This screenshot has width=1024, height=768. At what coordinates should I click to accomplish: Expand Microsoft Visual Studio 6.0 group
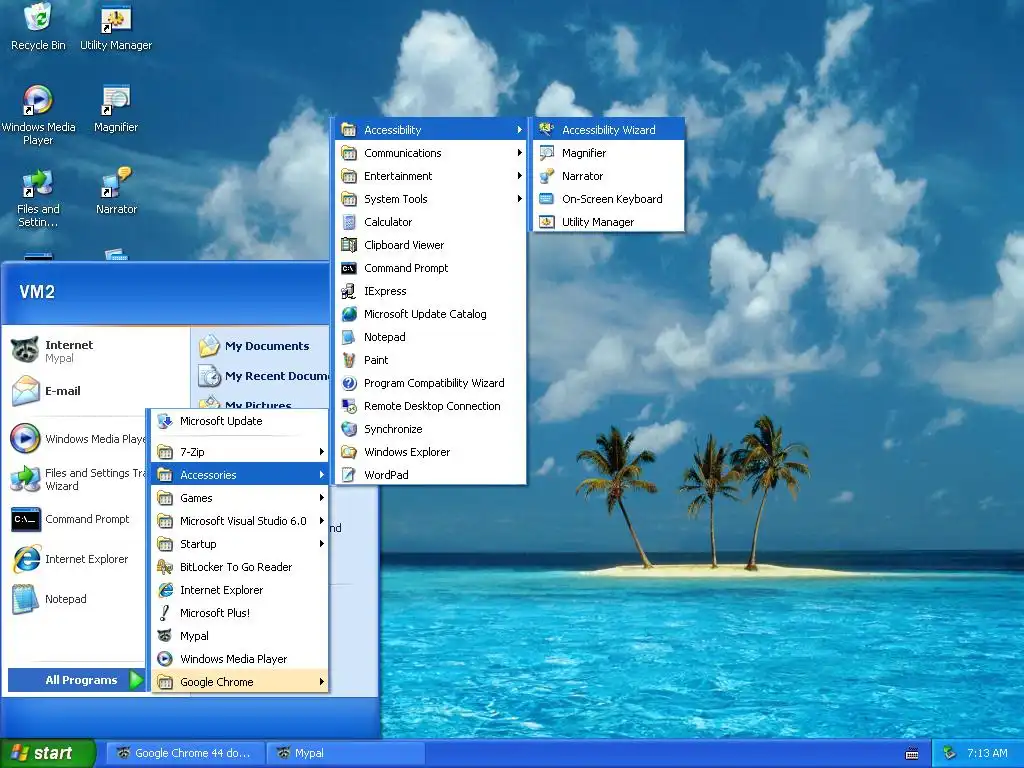click(240, 521)
